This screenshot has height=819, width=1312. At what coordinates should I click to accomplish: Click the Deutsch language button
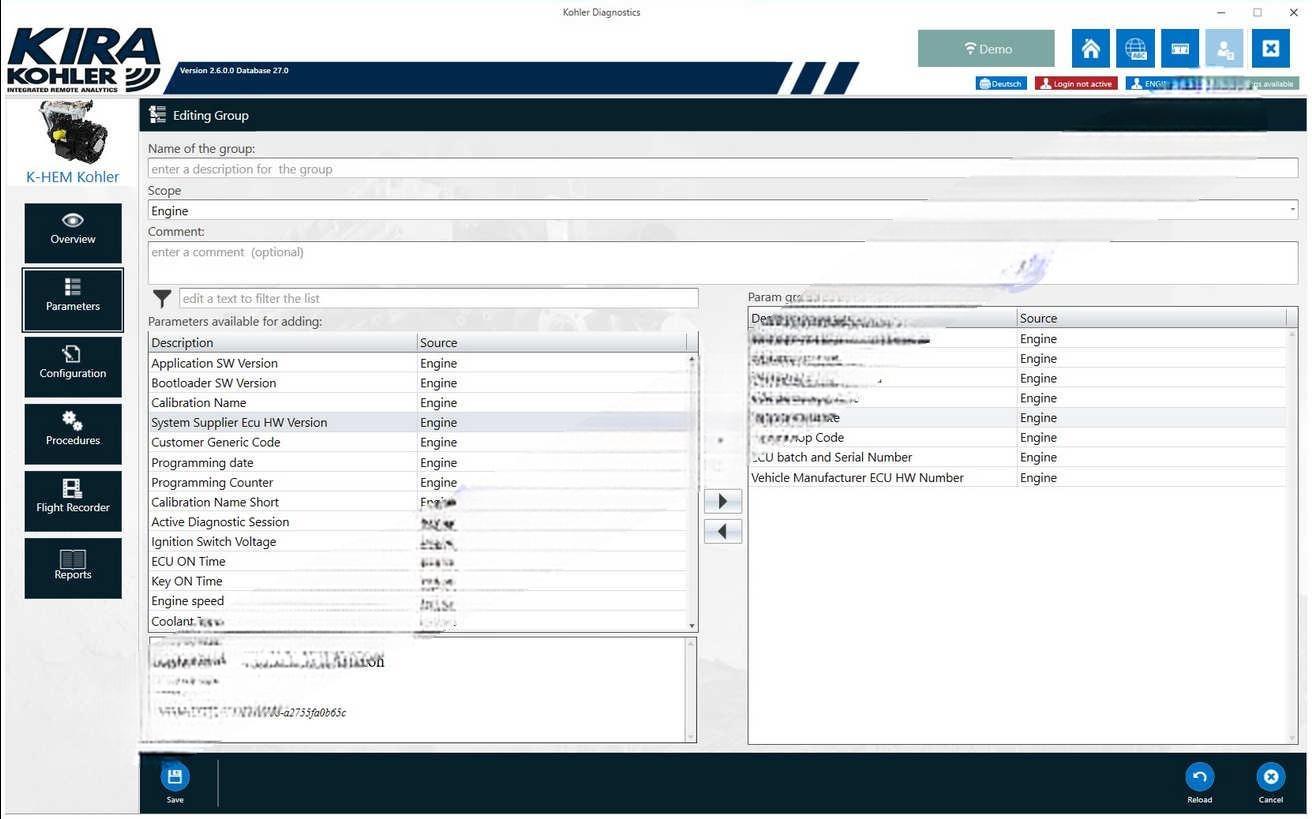click(1001, 84)
